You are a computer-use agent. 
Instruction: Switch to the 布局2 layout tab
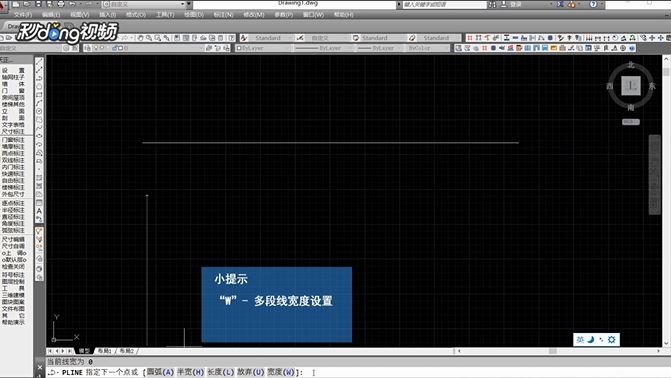[x=127, y=351]
